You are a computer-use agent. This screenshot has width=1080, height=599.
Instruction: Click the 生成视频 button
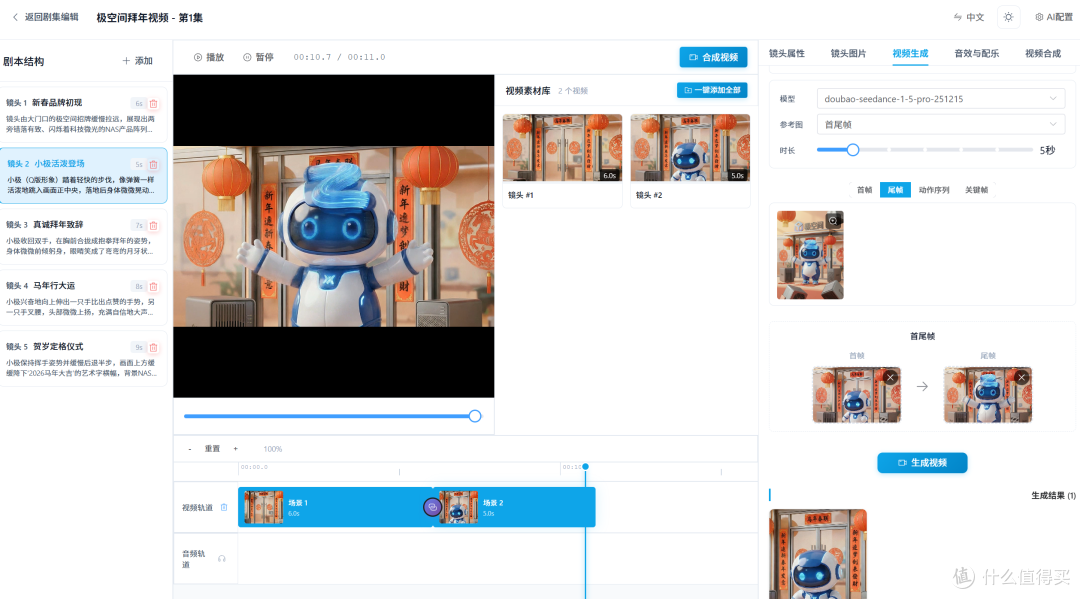tap(922, 463)
